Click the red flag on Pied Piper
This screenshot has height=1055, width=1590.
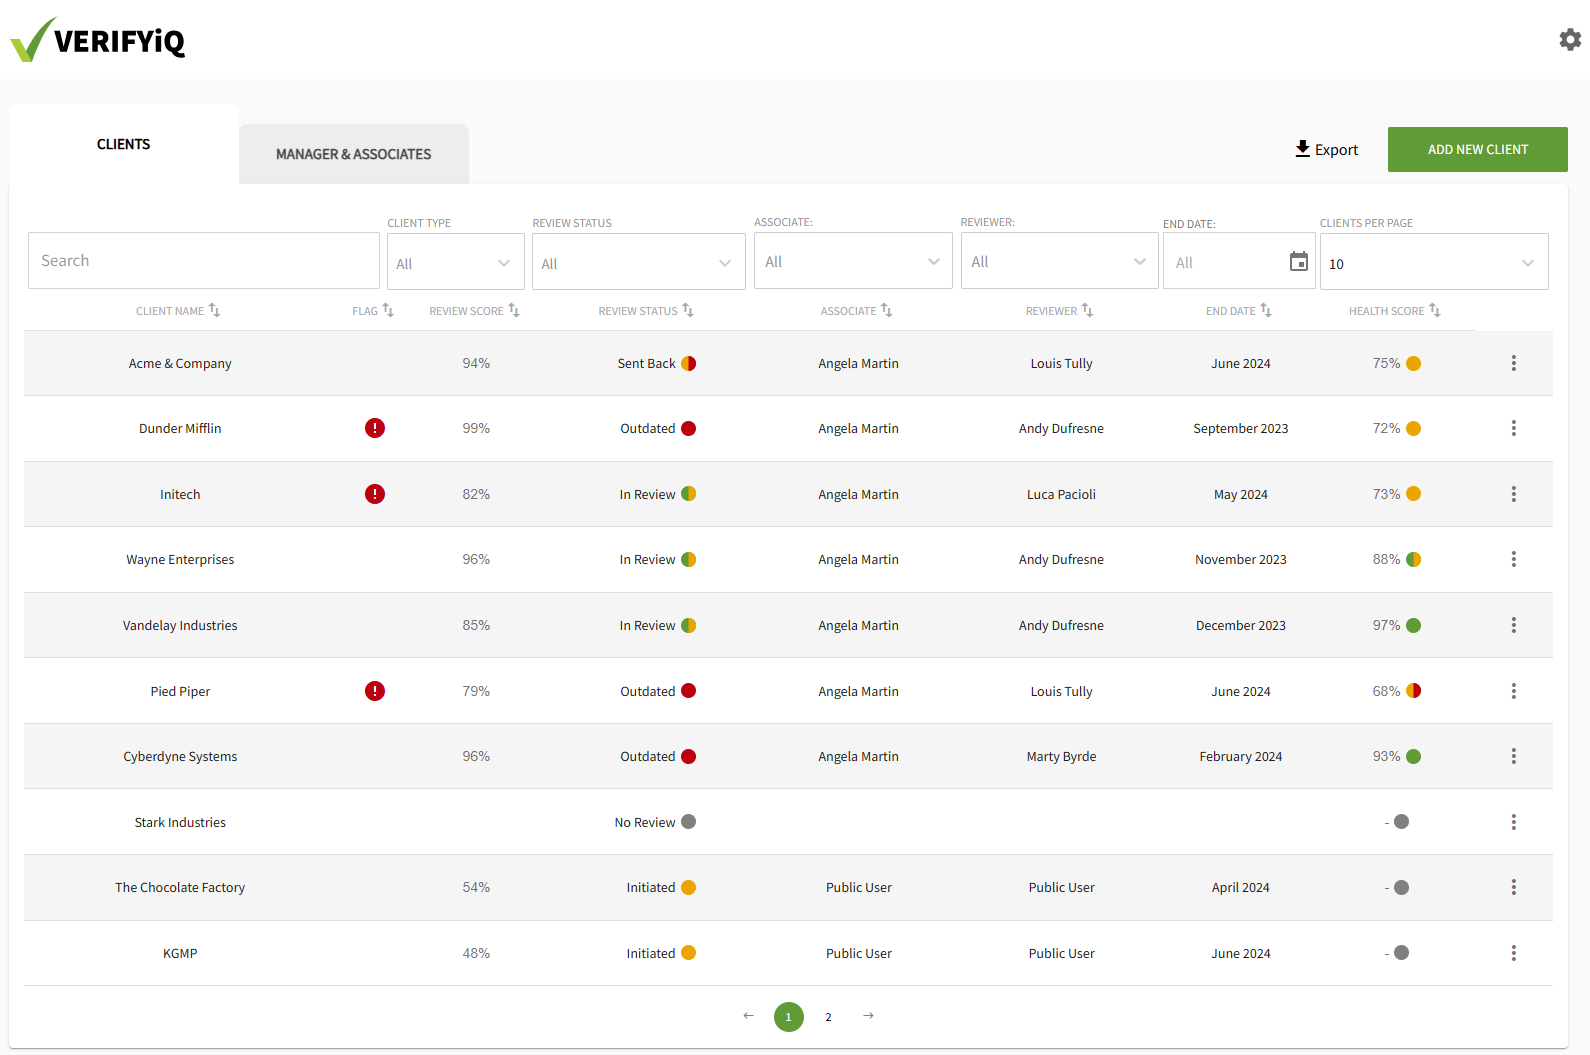[375, 691]
